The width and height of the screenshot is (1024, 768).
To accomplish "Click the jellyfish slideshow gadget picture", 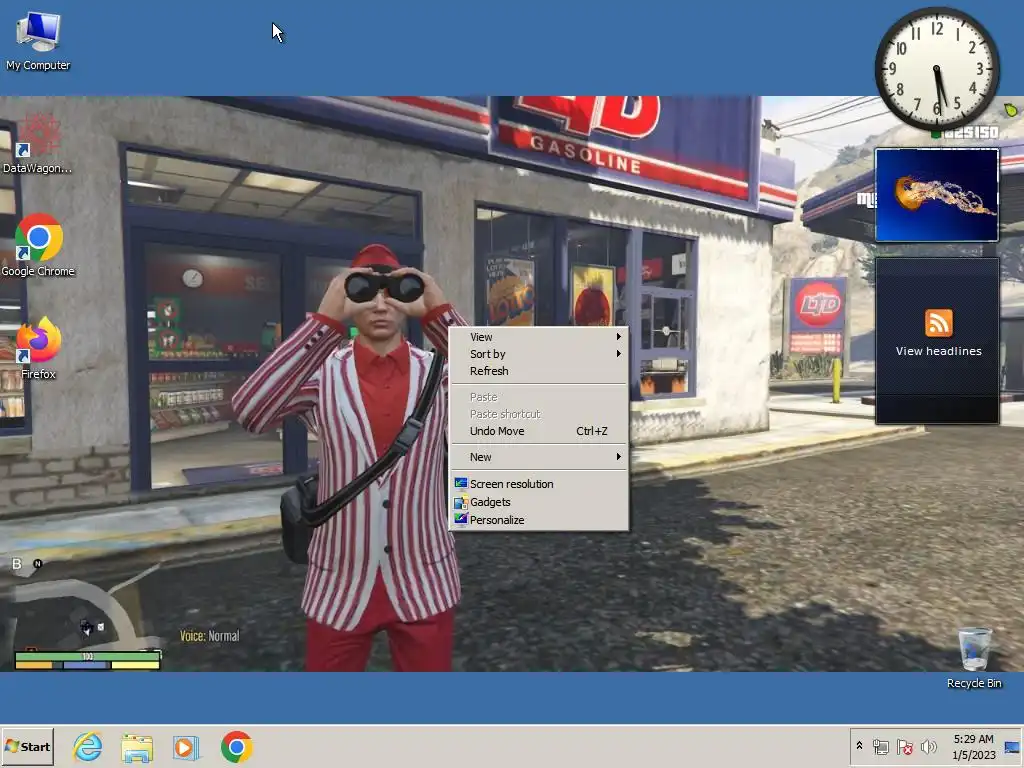I will coord(937,195).
